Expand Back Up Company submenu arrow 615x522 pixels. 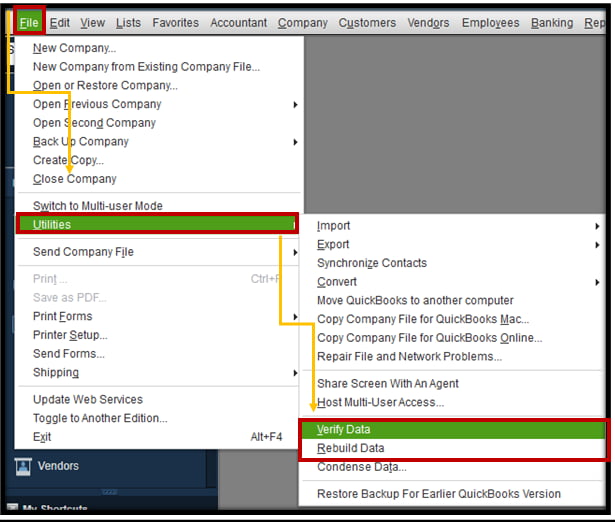click(295, 142)
